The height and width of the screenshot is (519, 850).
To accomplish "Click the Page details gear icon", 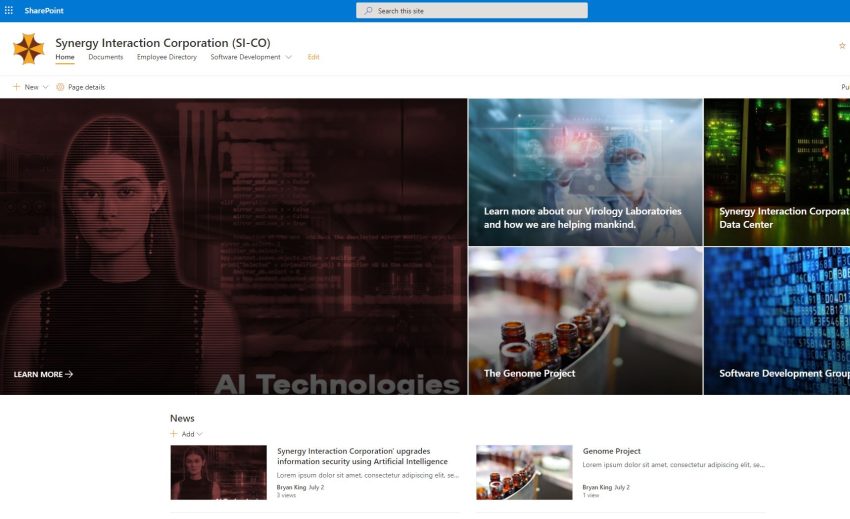I will [60, 87].
